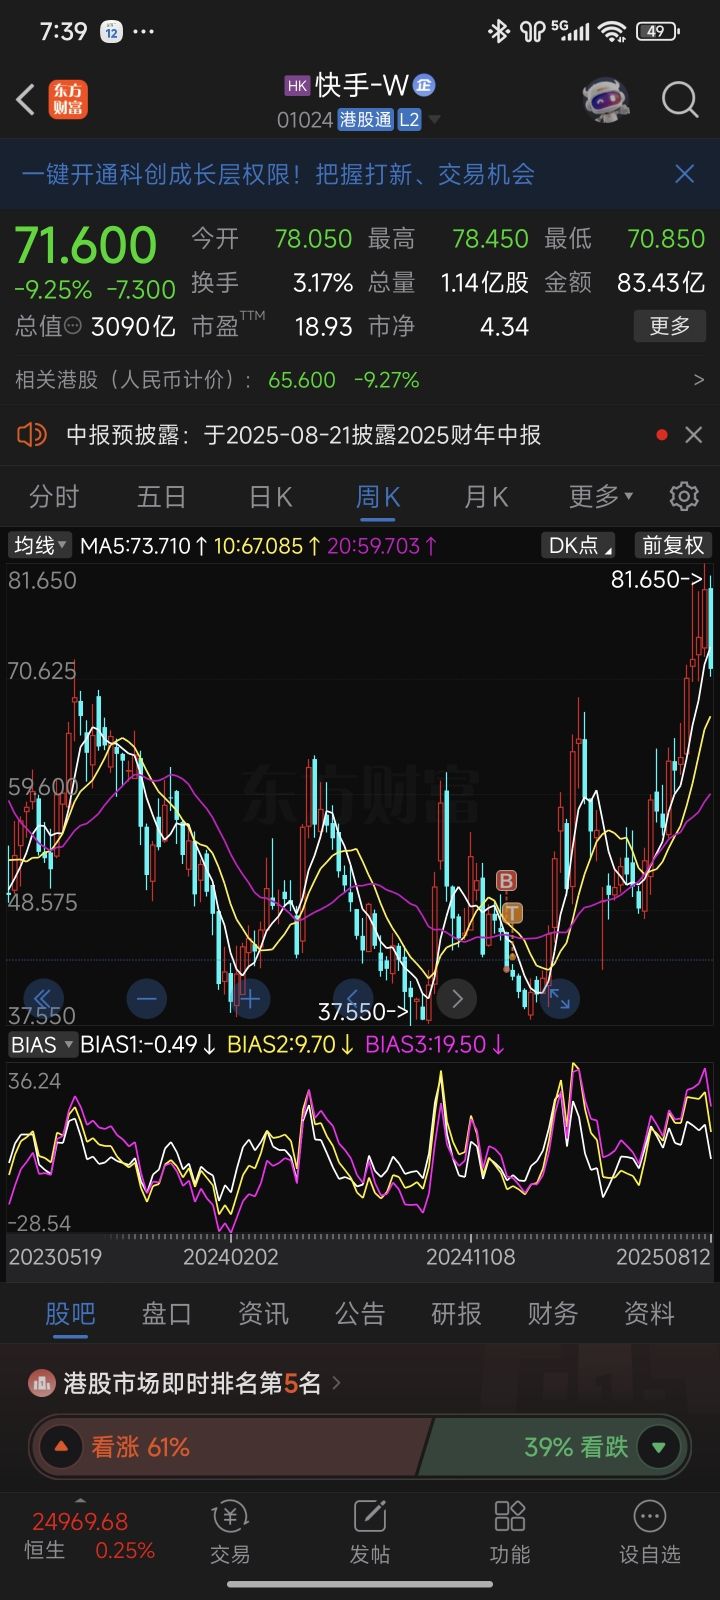Open the 盘口 tab
The image size is (720, 1600).
click(166, 1313)
